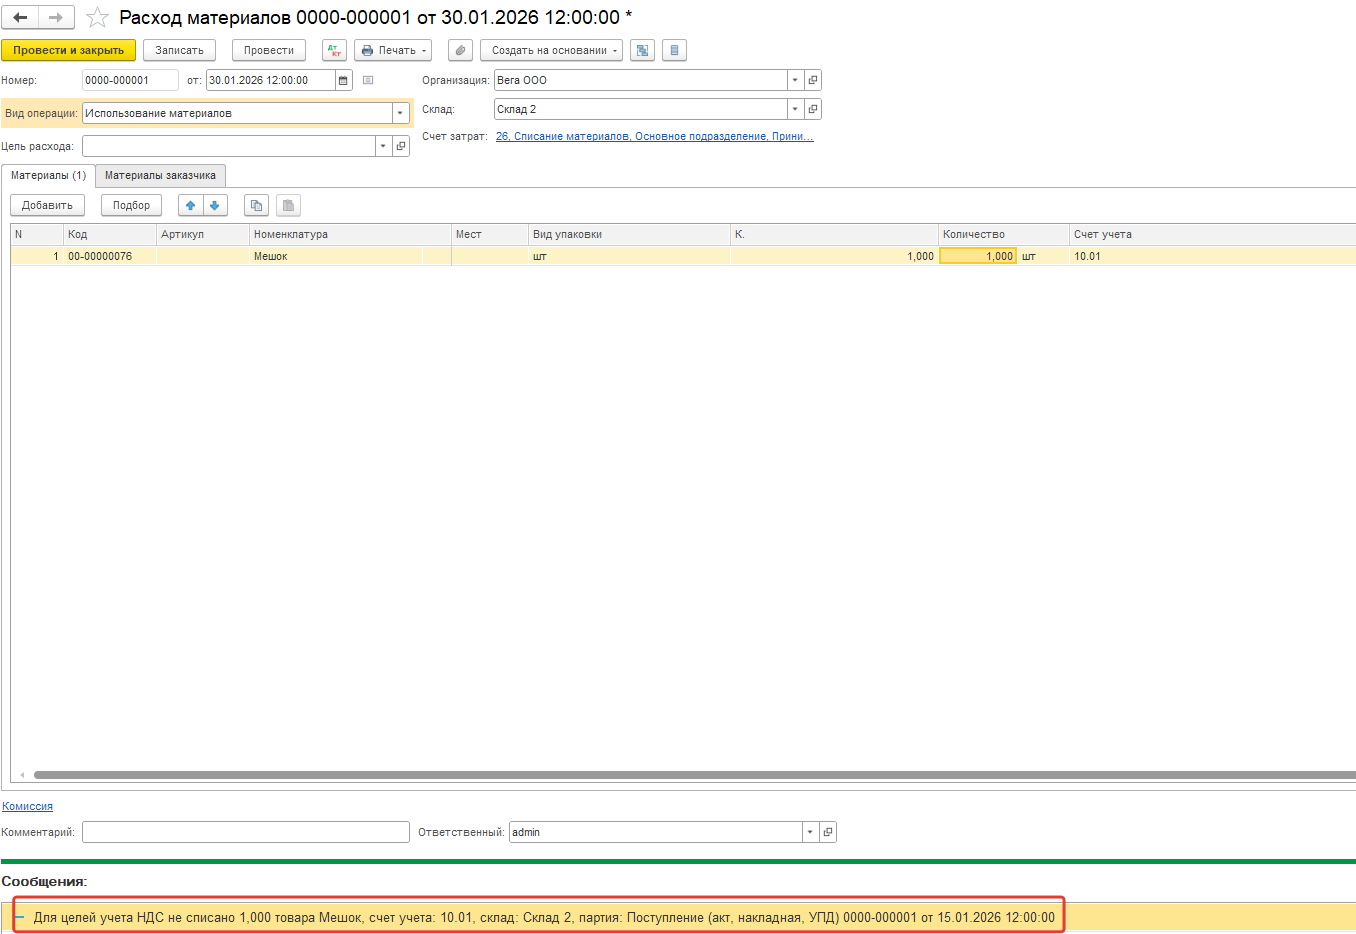Copy rows with the copy icon
1356x934 pixels.
pos(257,205)
